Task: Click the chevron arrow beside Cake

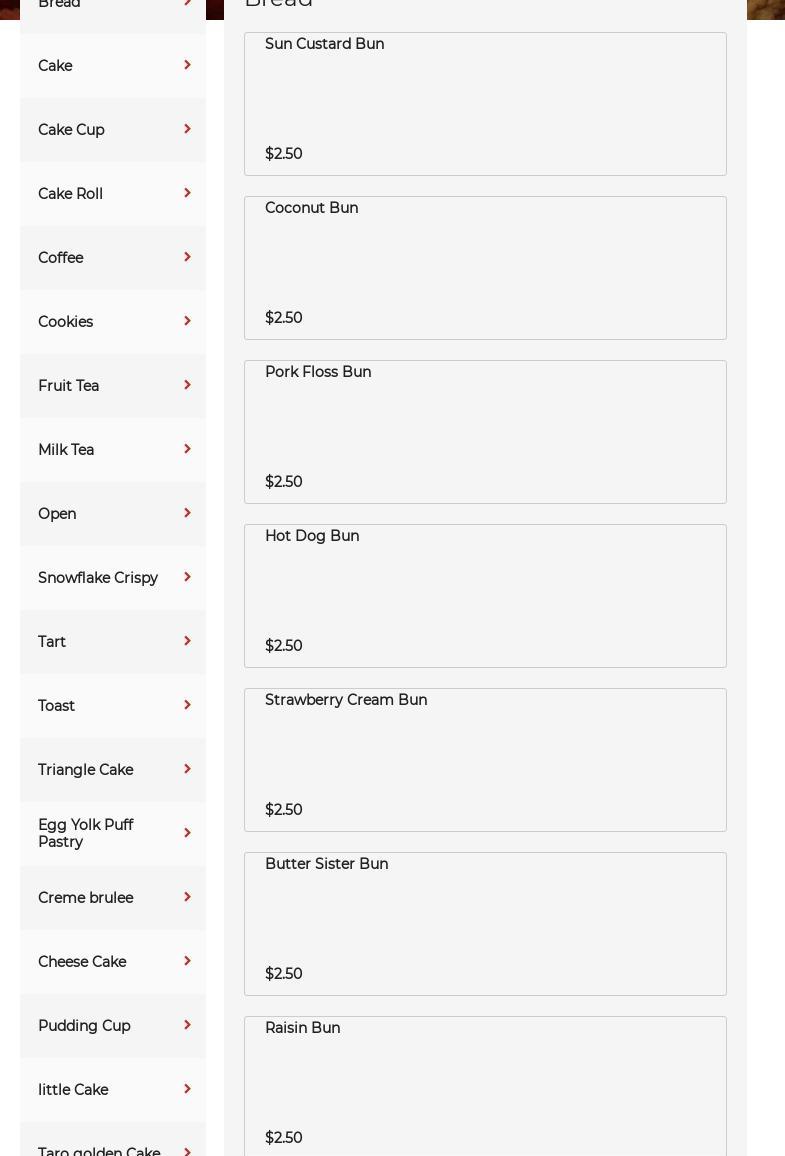Action: [x=187, y=65]
